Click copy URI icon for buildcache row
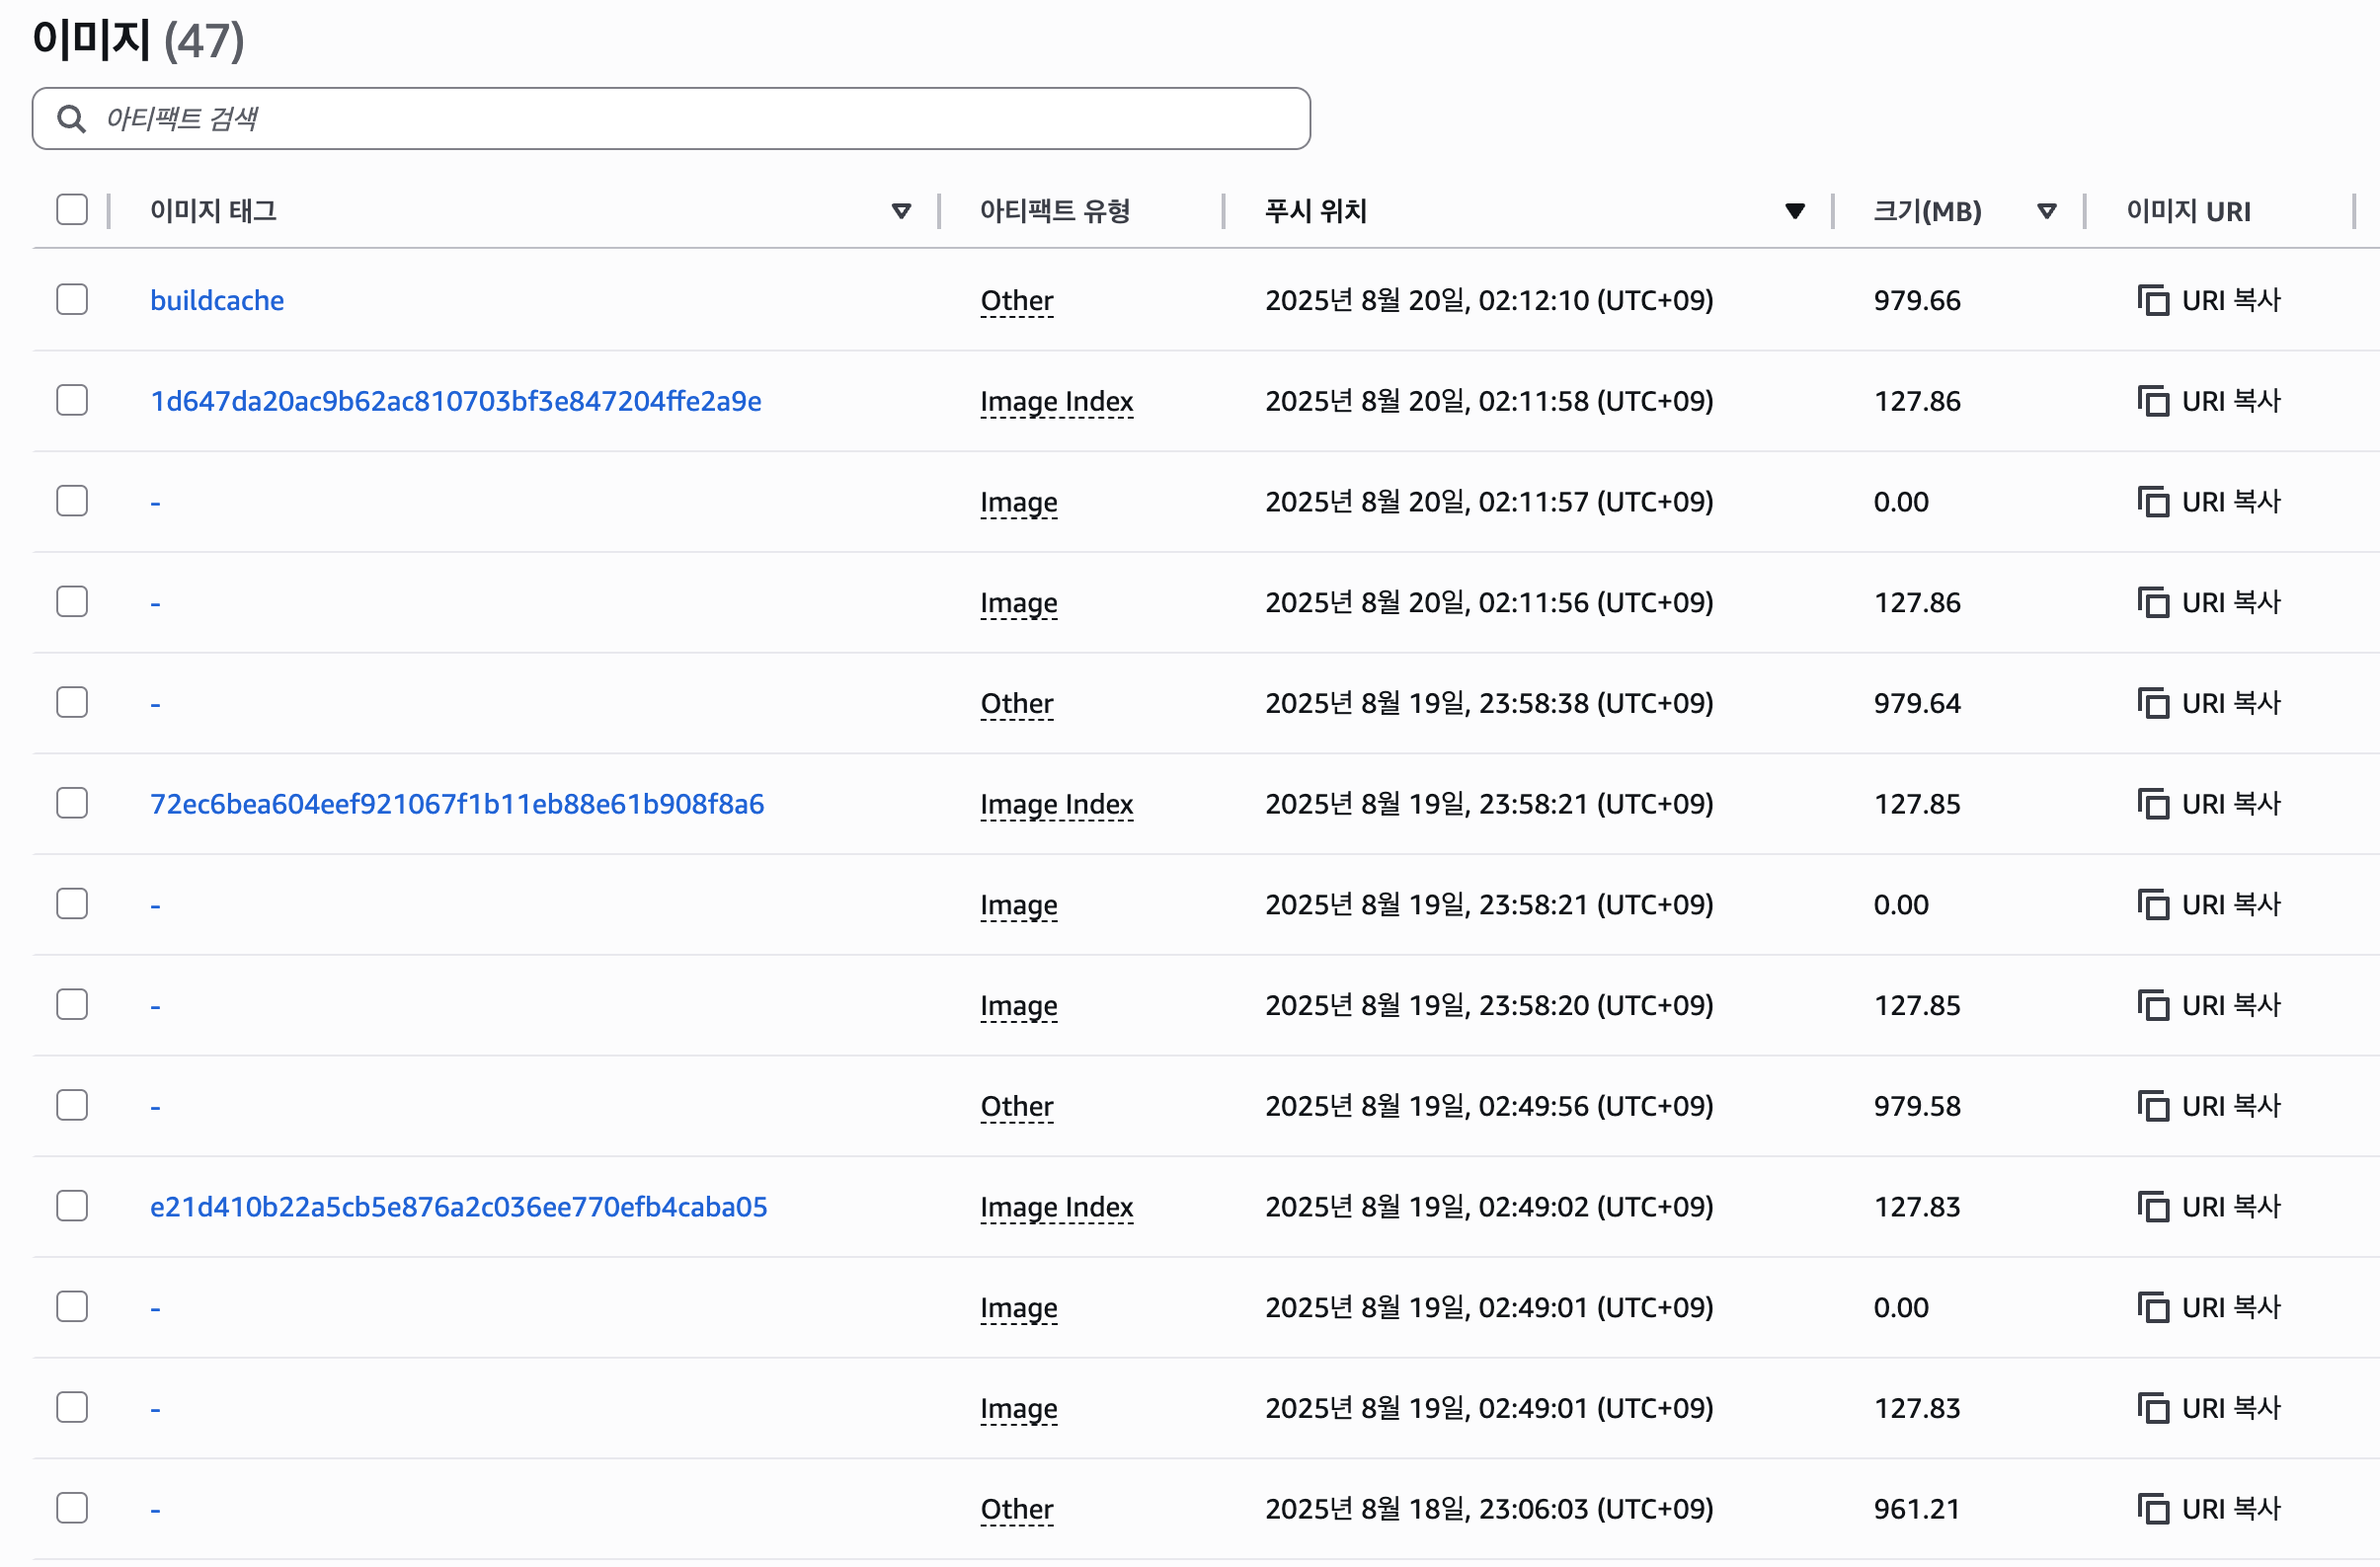The height and width of the screenshot is (1567, 2380). (x=2152, y=300)
